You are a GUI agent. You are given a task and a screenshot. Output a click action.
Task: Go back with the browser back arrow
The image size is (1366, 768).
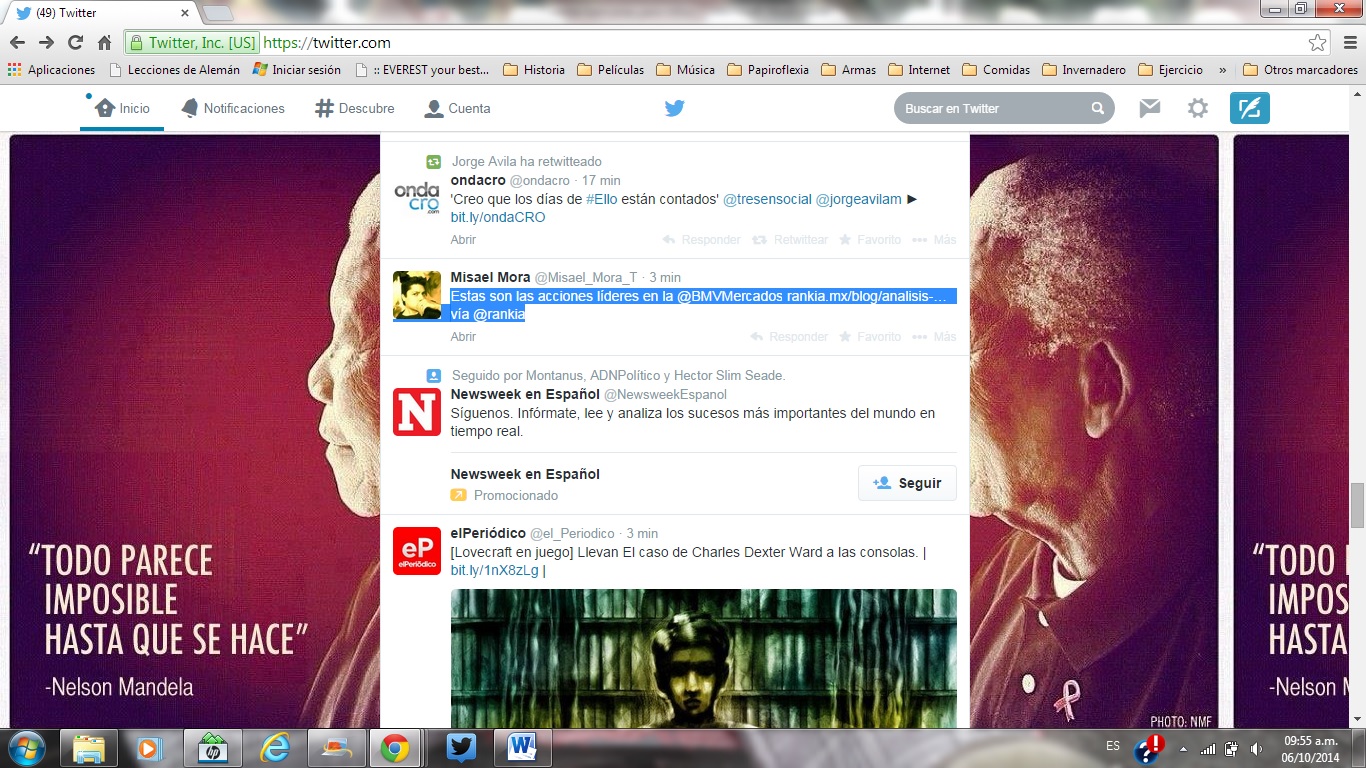17,43
